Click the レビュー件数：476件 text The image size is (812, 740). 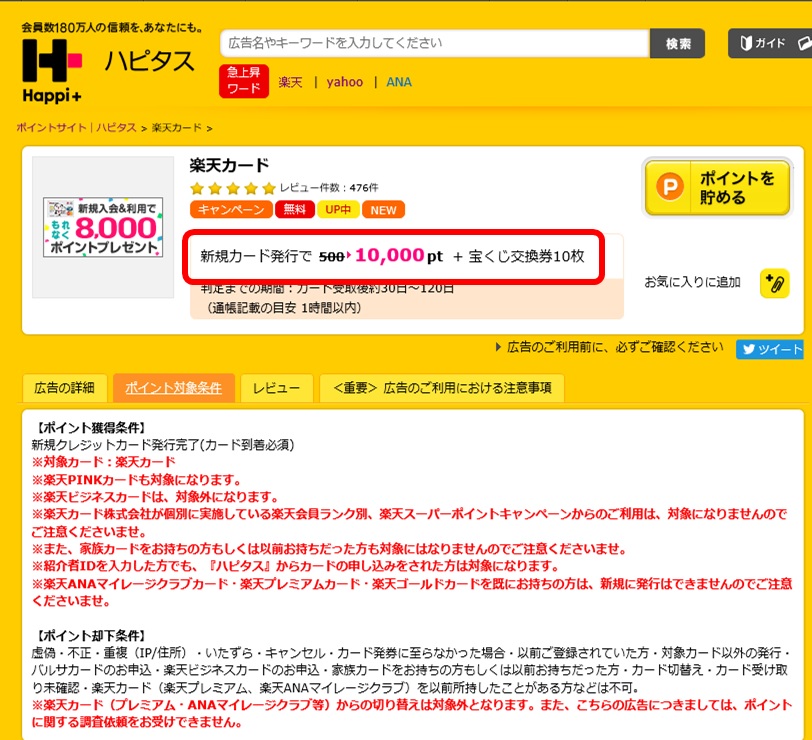point(329,188)
